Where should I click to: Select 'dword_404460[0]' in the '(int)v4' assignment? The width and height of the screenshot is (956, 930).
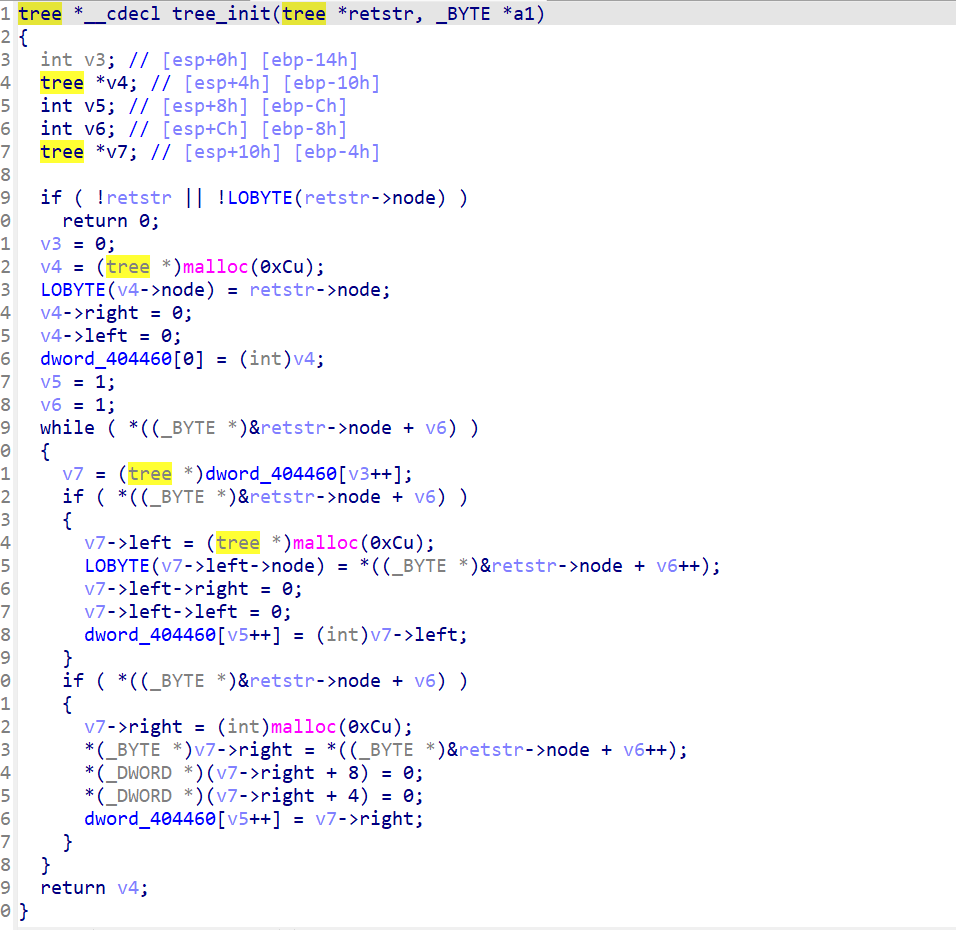tap(121, 359)
